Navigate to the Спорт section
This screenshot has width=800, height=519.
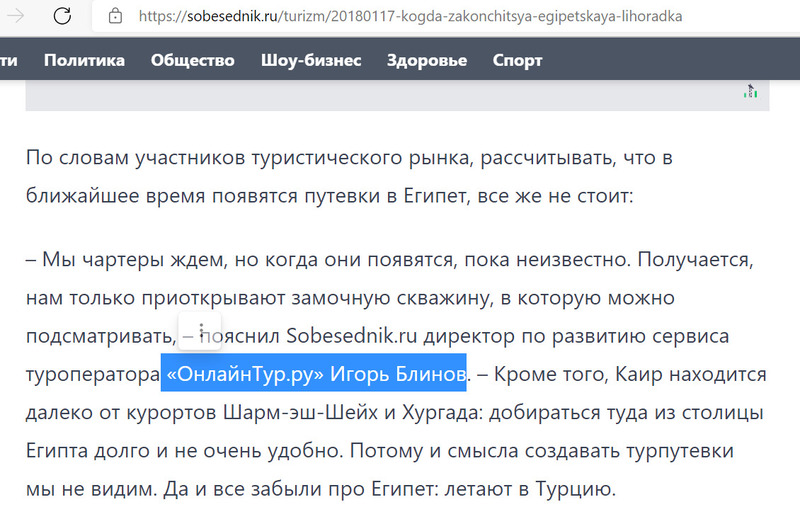click(518, 60)
